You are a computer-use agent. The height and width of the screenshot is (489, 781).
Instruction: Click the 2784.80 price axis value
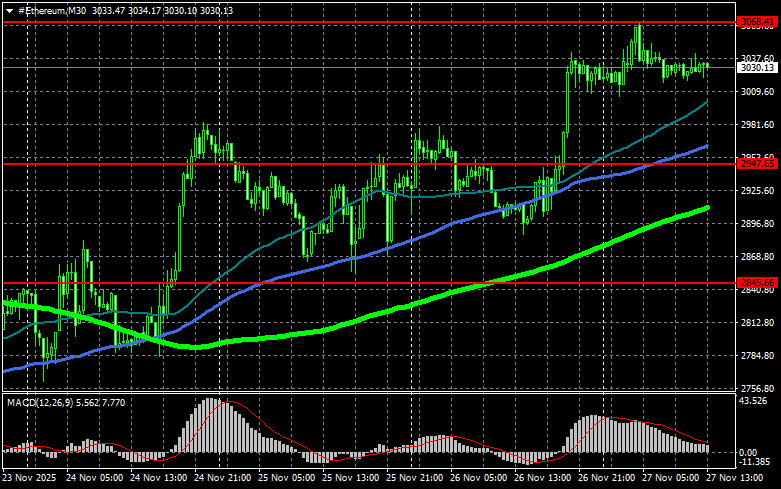(758, 356)
